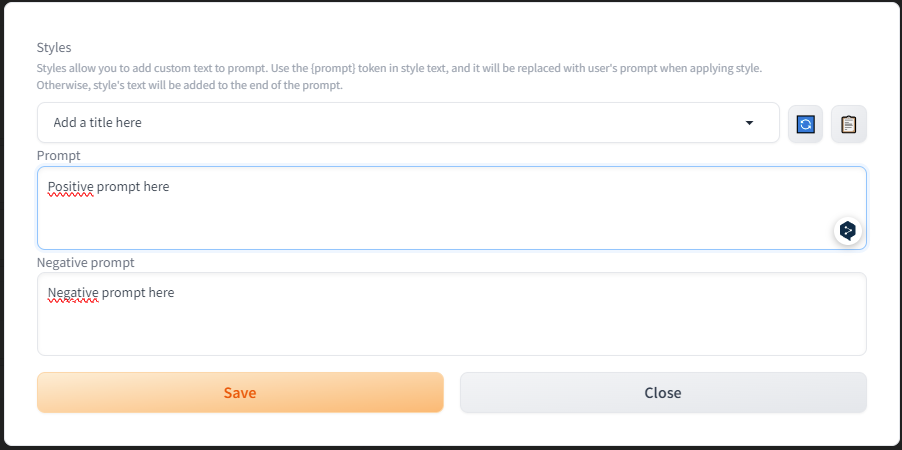
Task: Refresh the styles list
Action: 805,124
